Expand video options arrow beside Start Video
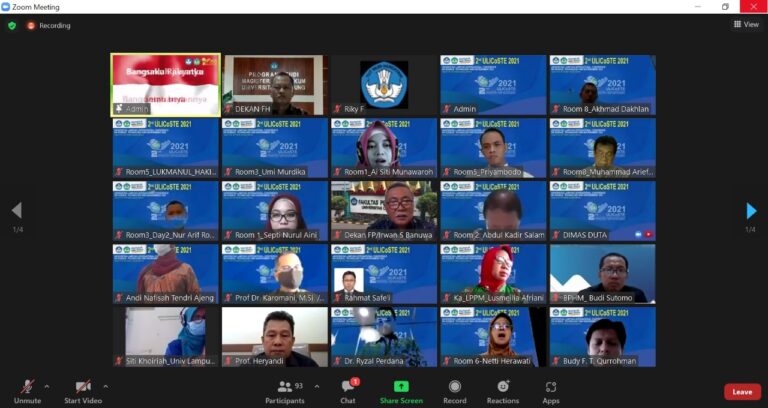Image resolution: width=768 pixels, height=408 pixels. tap(105, 385)
